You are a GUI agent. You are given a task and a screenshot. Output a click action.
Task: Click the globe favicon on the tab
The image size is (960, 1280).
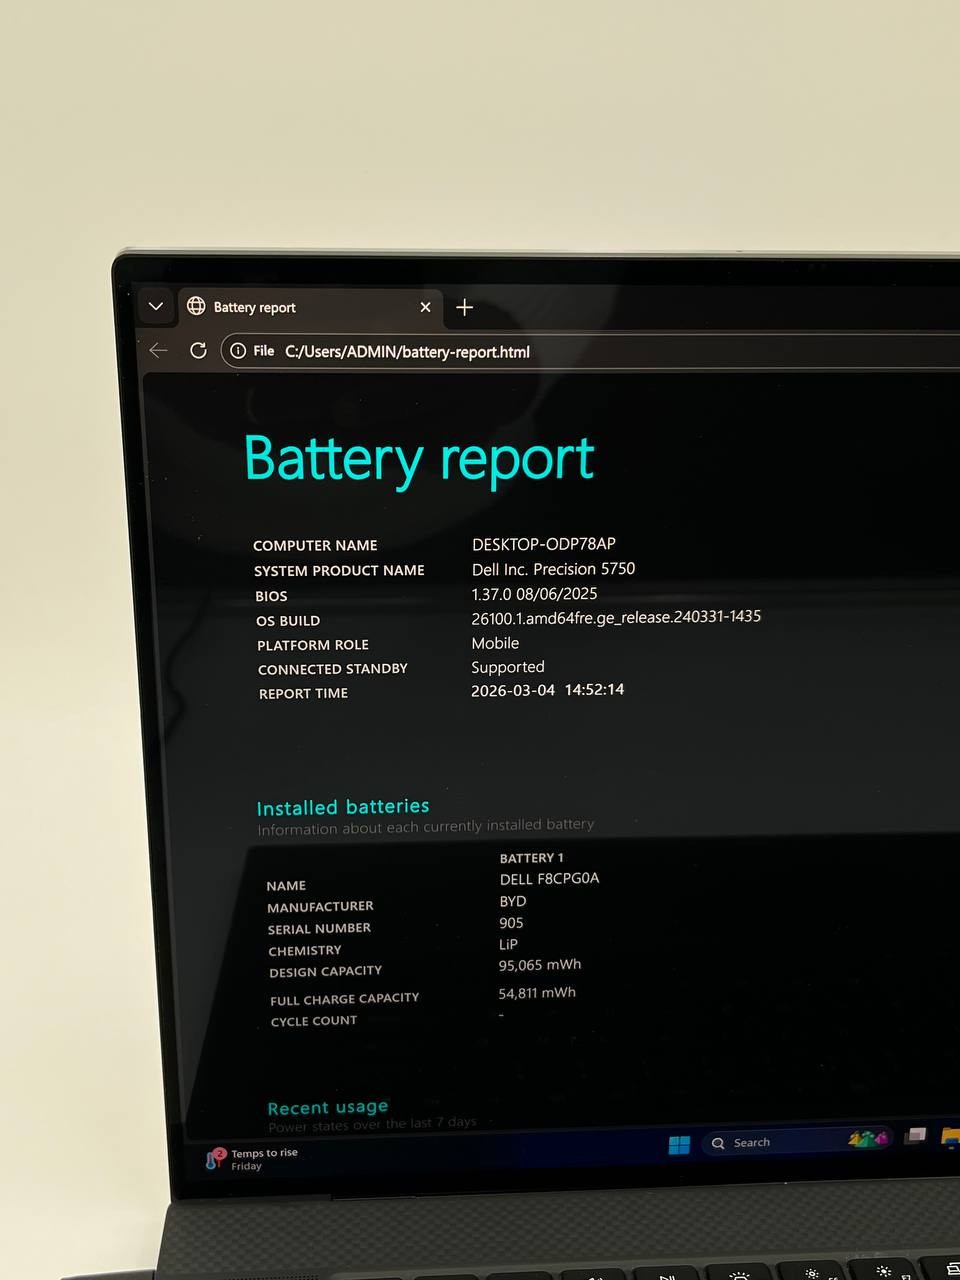[x=196, y=306]
